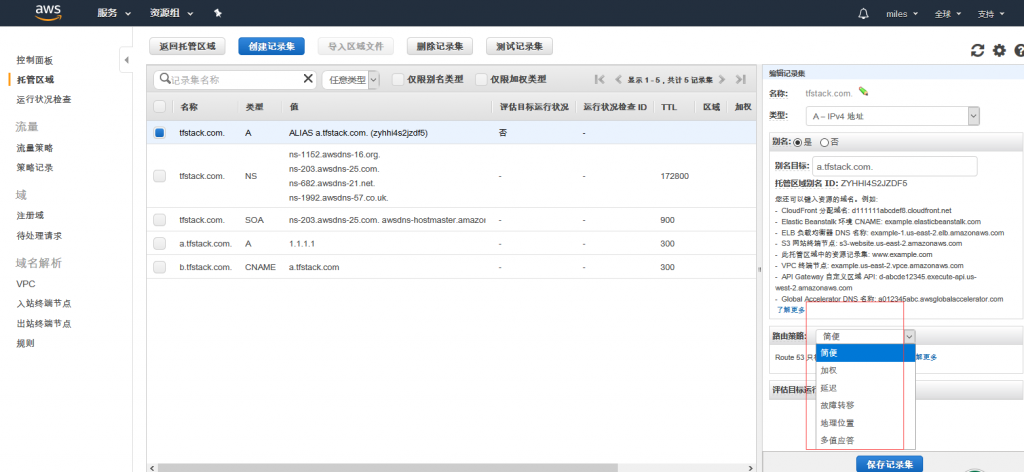Click the 别名目标 input field
The width and height of the screenshot is (1024, 472).
point(895,166)
